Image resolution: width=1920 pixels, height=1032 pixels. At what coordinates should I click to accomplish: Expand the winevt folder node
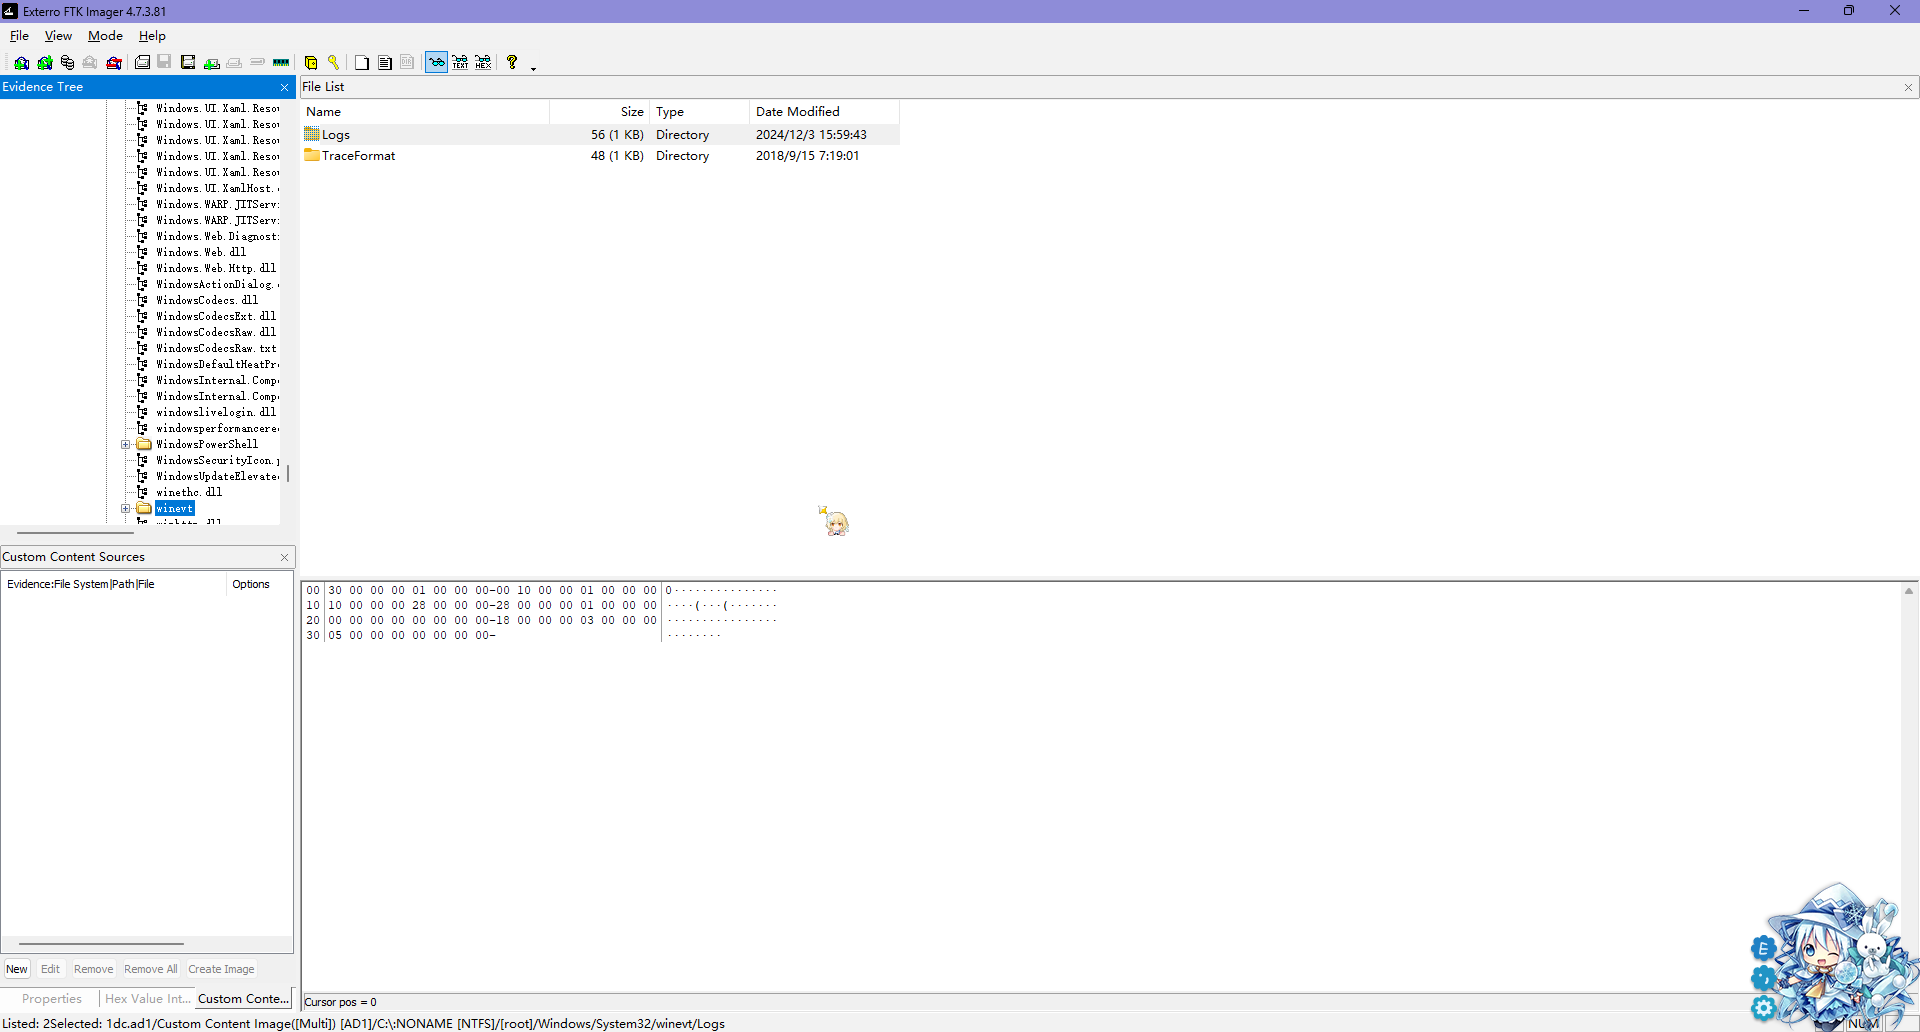point(126,509)
